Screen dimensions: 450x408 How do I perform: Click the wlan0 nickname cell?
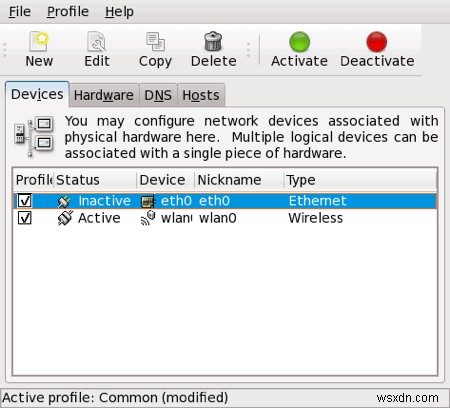[218, 218]
